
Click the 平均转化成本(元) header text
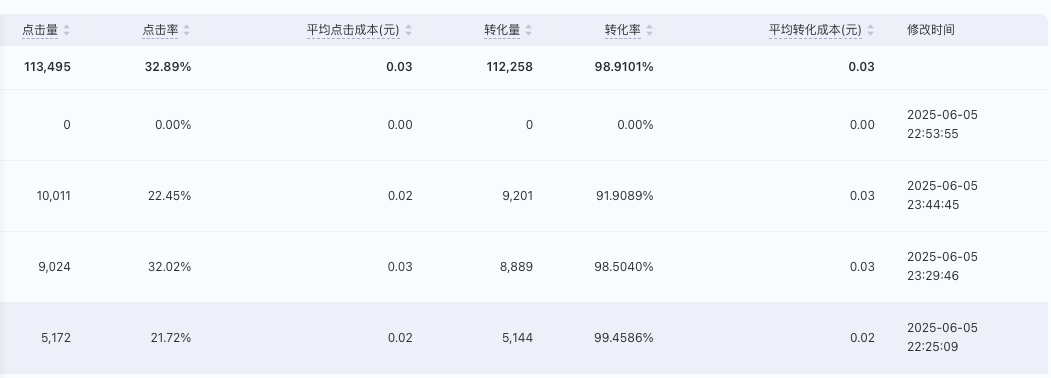815,30
